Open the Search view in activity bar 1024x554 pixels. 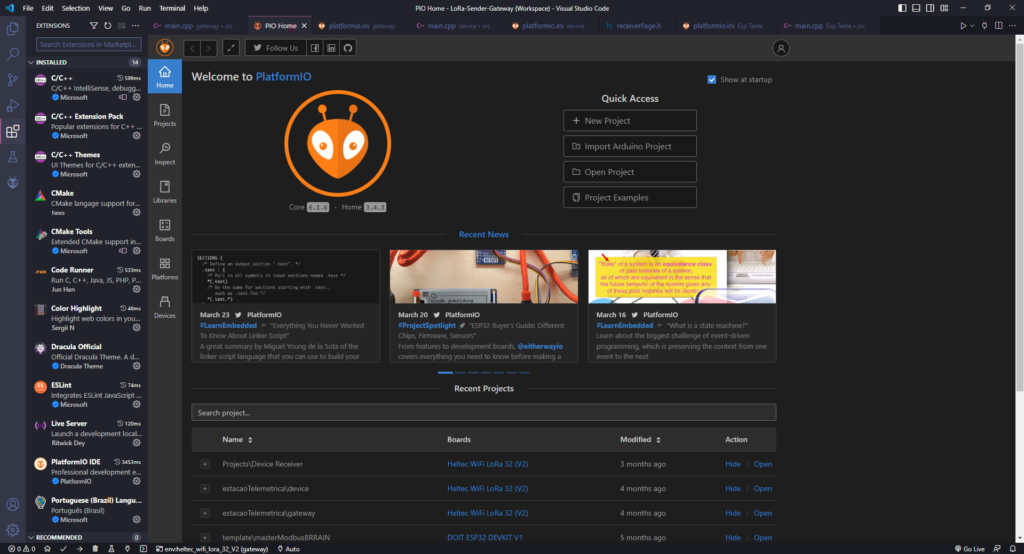[x=12, y=54]
